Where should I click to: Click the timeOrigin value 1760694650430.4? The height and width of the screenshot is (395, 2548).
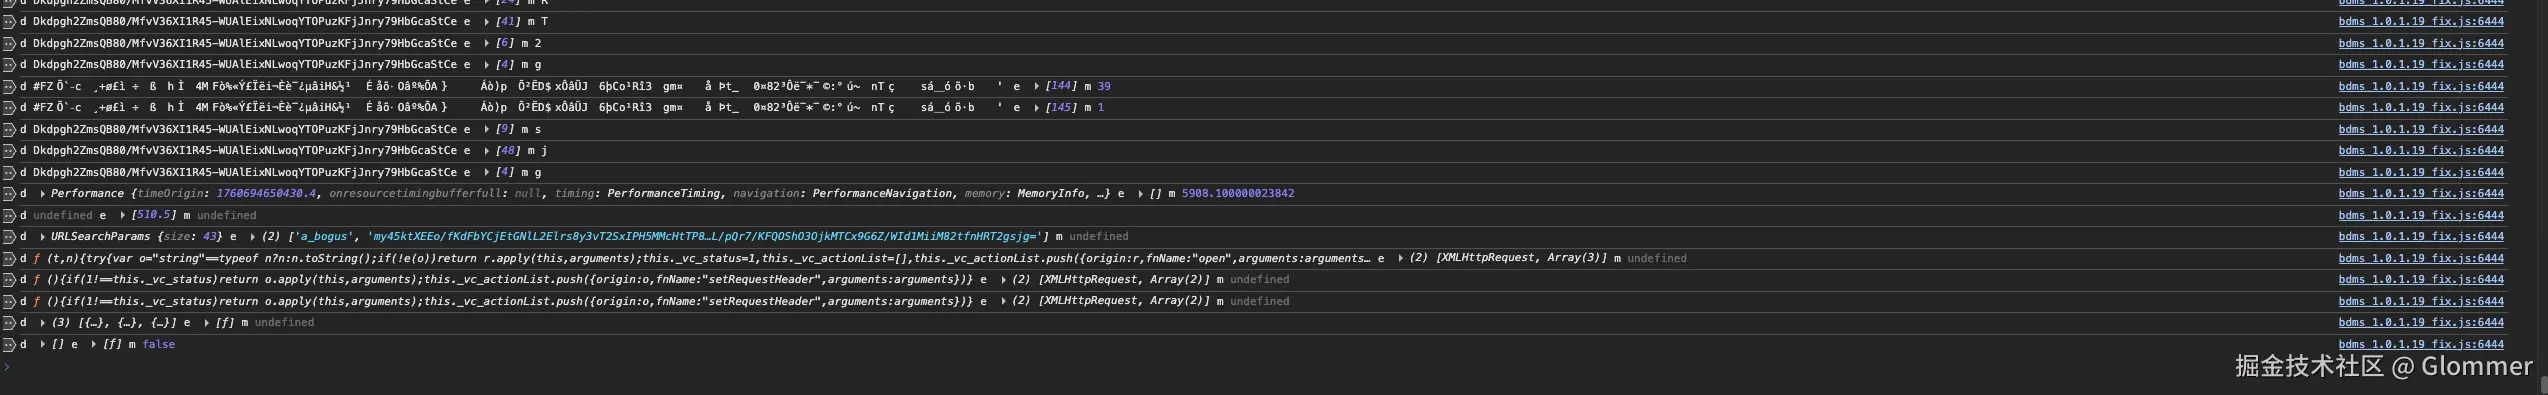(266, 193)
